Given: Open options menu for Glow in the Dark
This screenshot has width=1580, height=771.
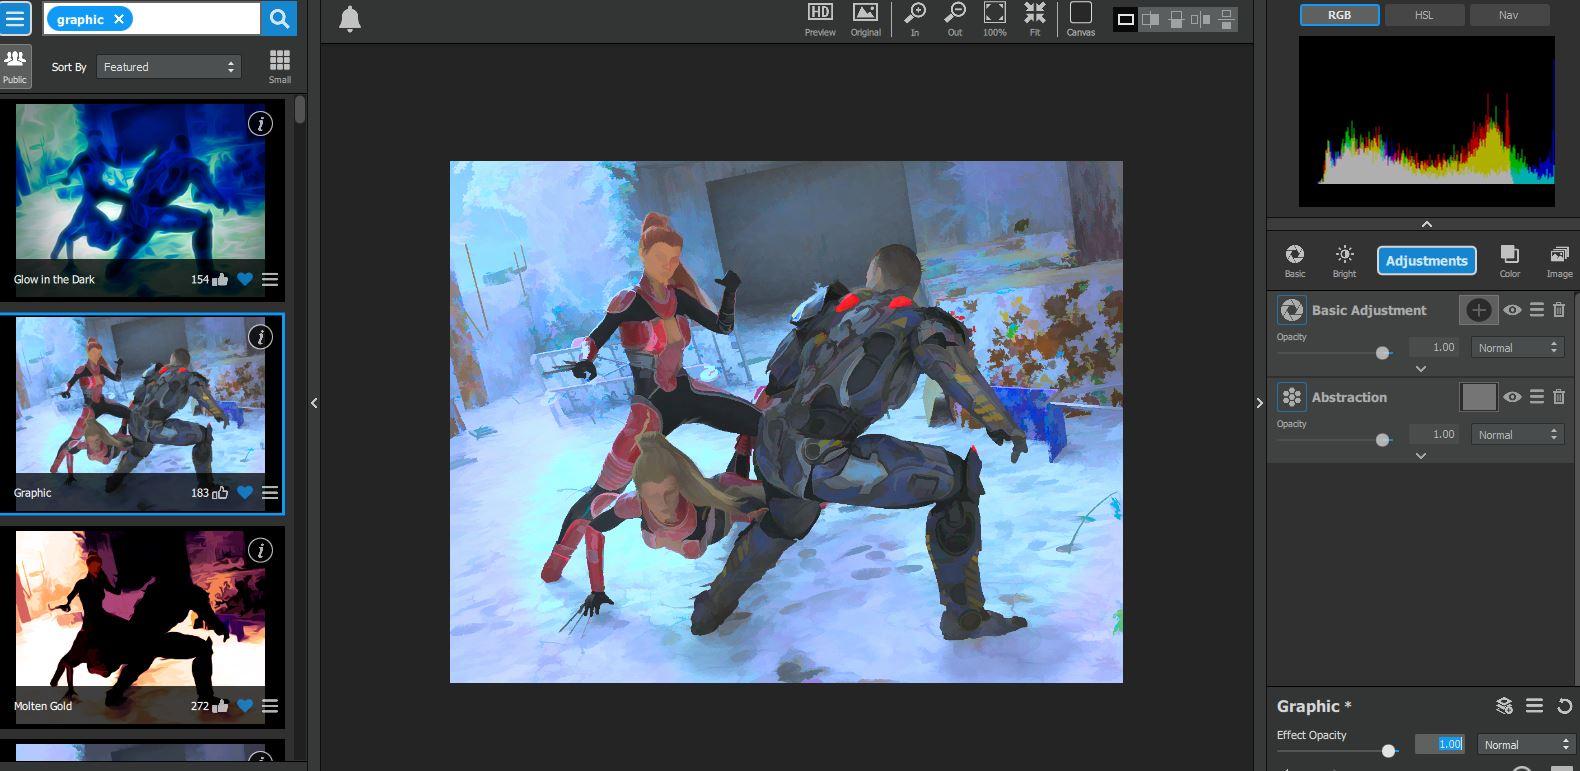Looking at the screenshot, I should [x=270, y=280].
